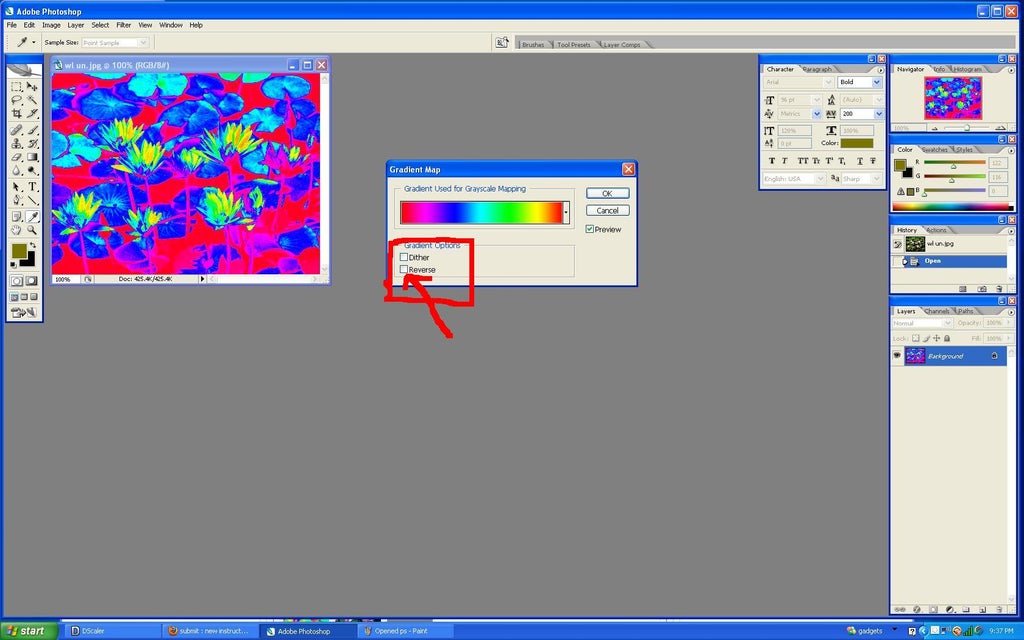This screenshot has height=640, width=1024.
Task: Enable the Dither checkbox
Action: 404,257
